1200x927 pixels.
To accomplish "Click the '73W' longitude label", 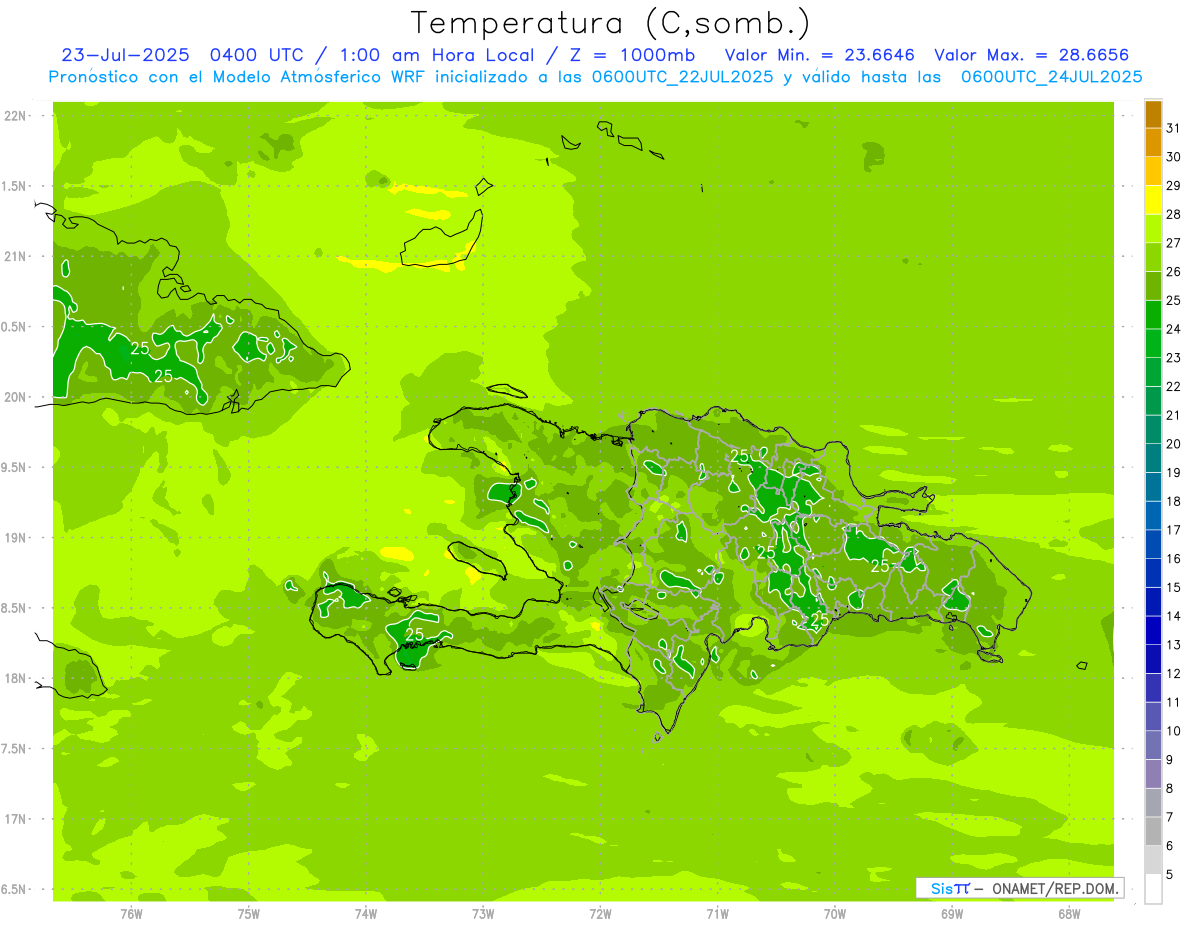I will [x=483, y=913].
